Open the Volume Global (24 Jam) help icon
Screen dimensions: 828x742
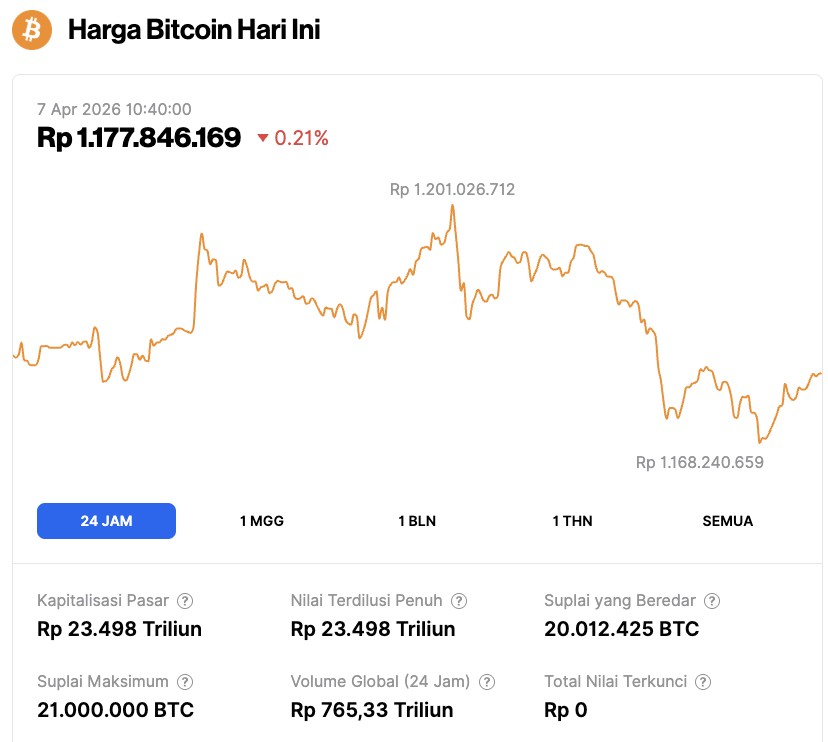[x=486, y=682]
